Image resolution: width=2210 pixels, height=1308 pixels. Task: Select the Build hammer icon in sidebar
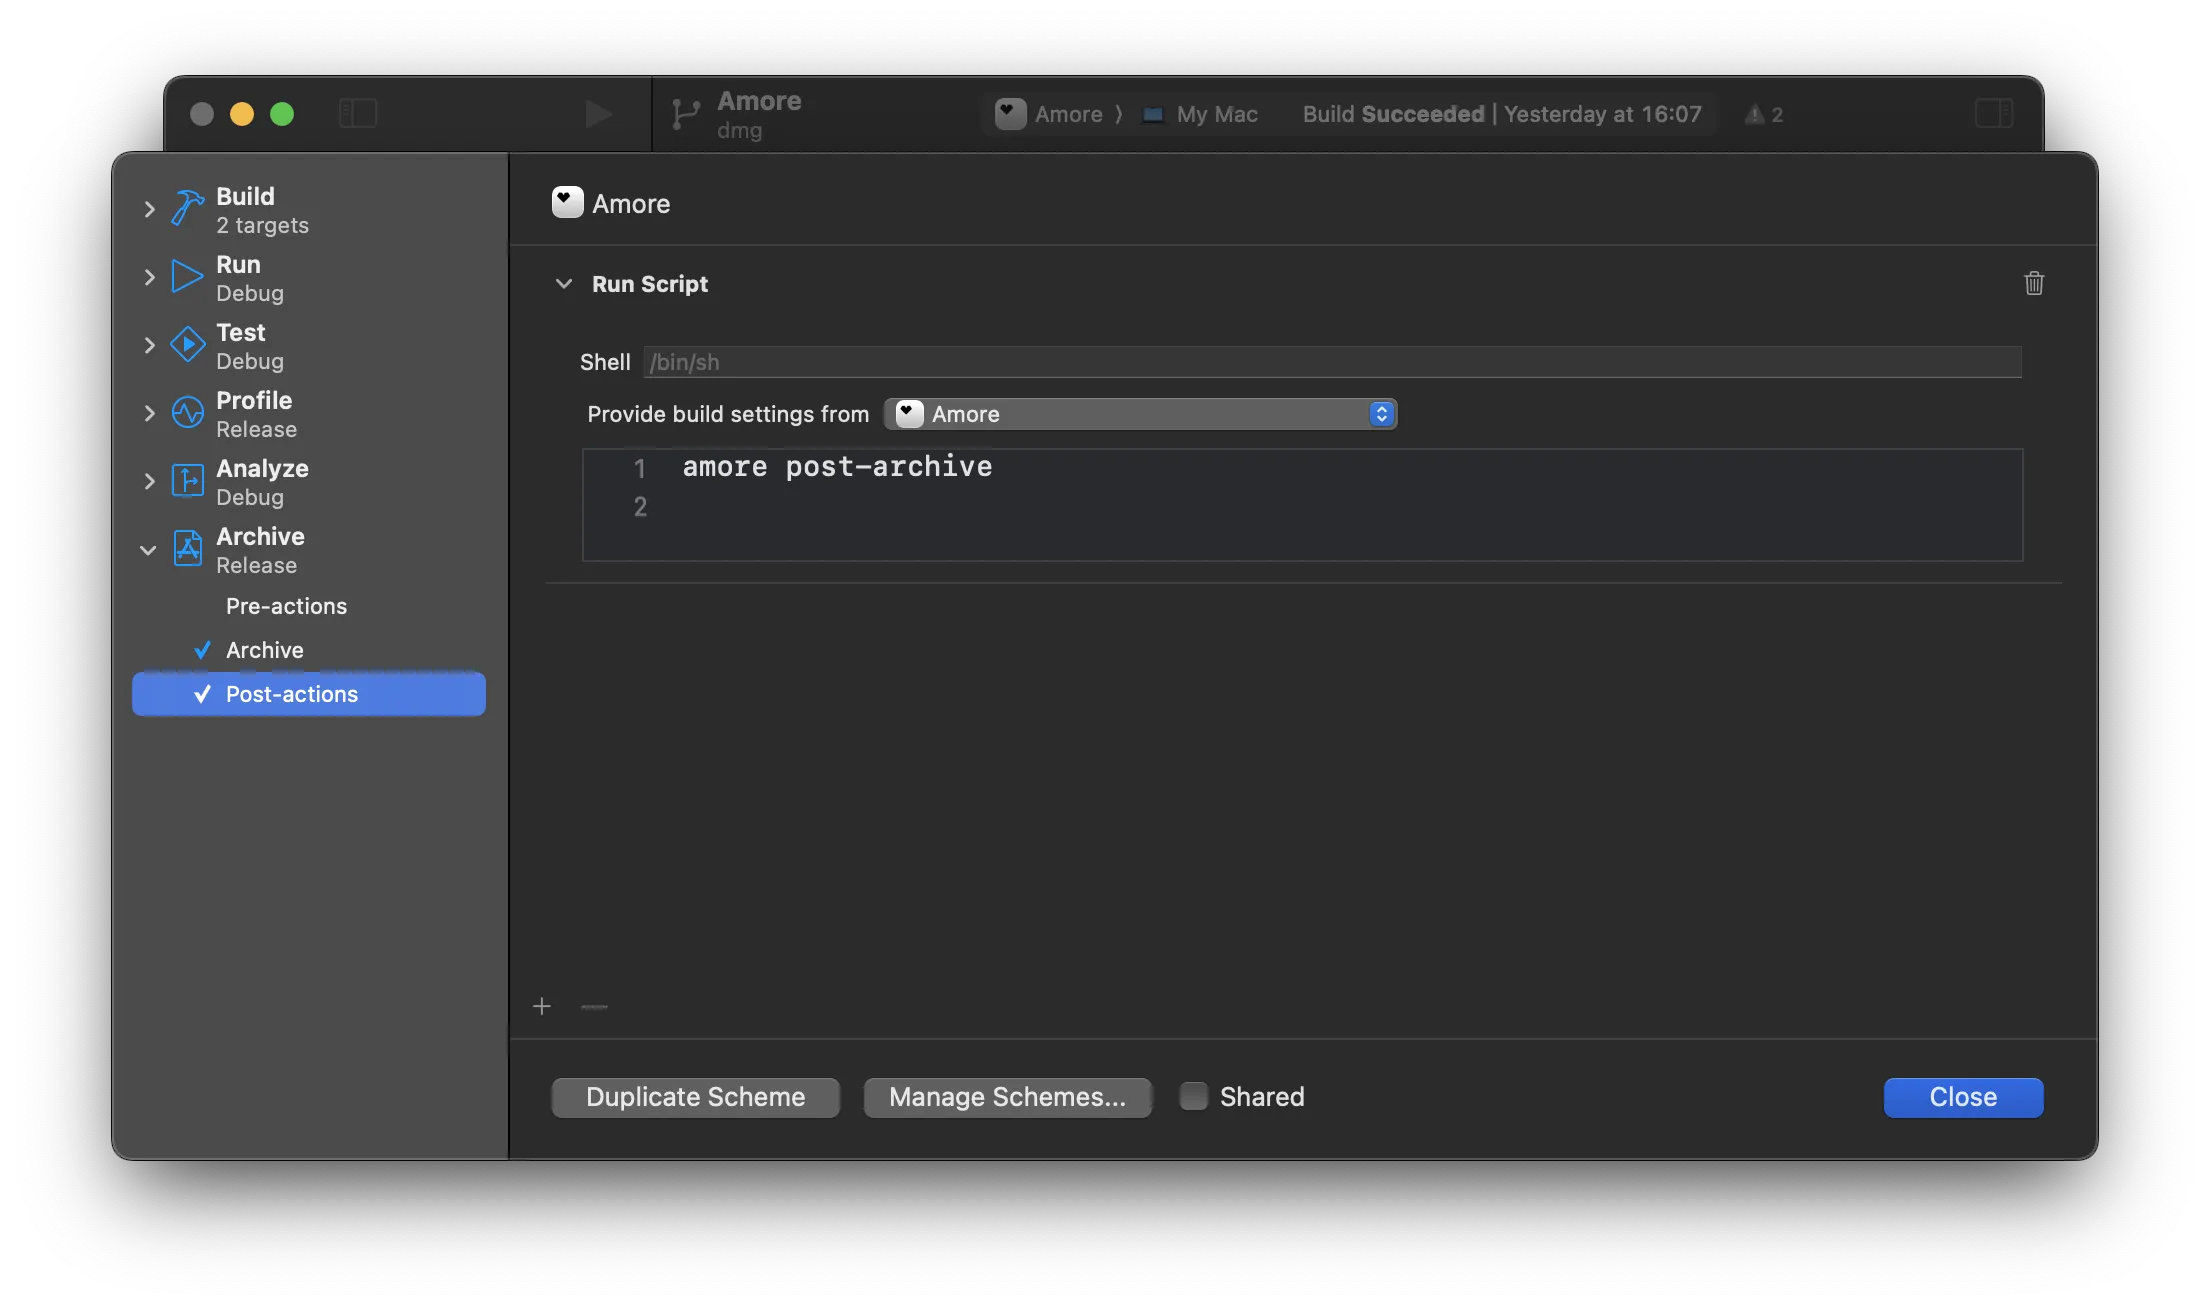[186, 208]
